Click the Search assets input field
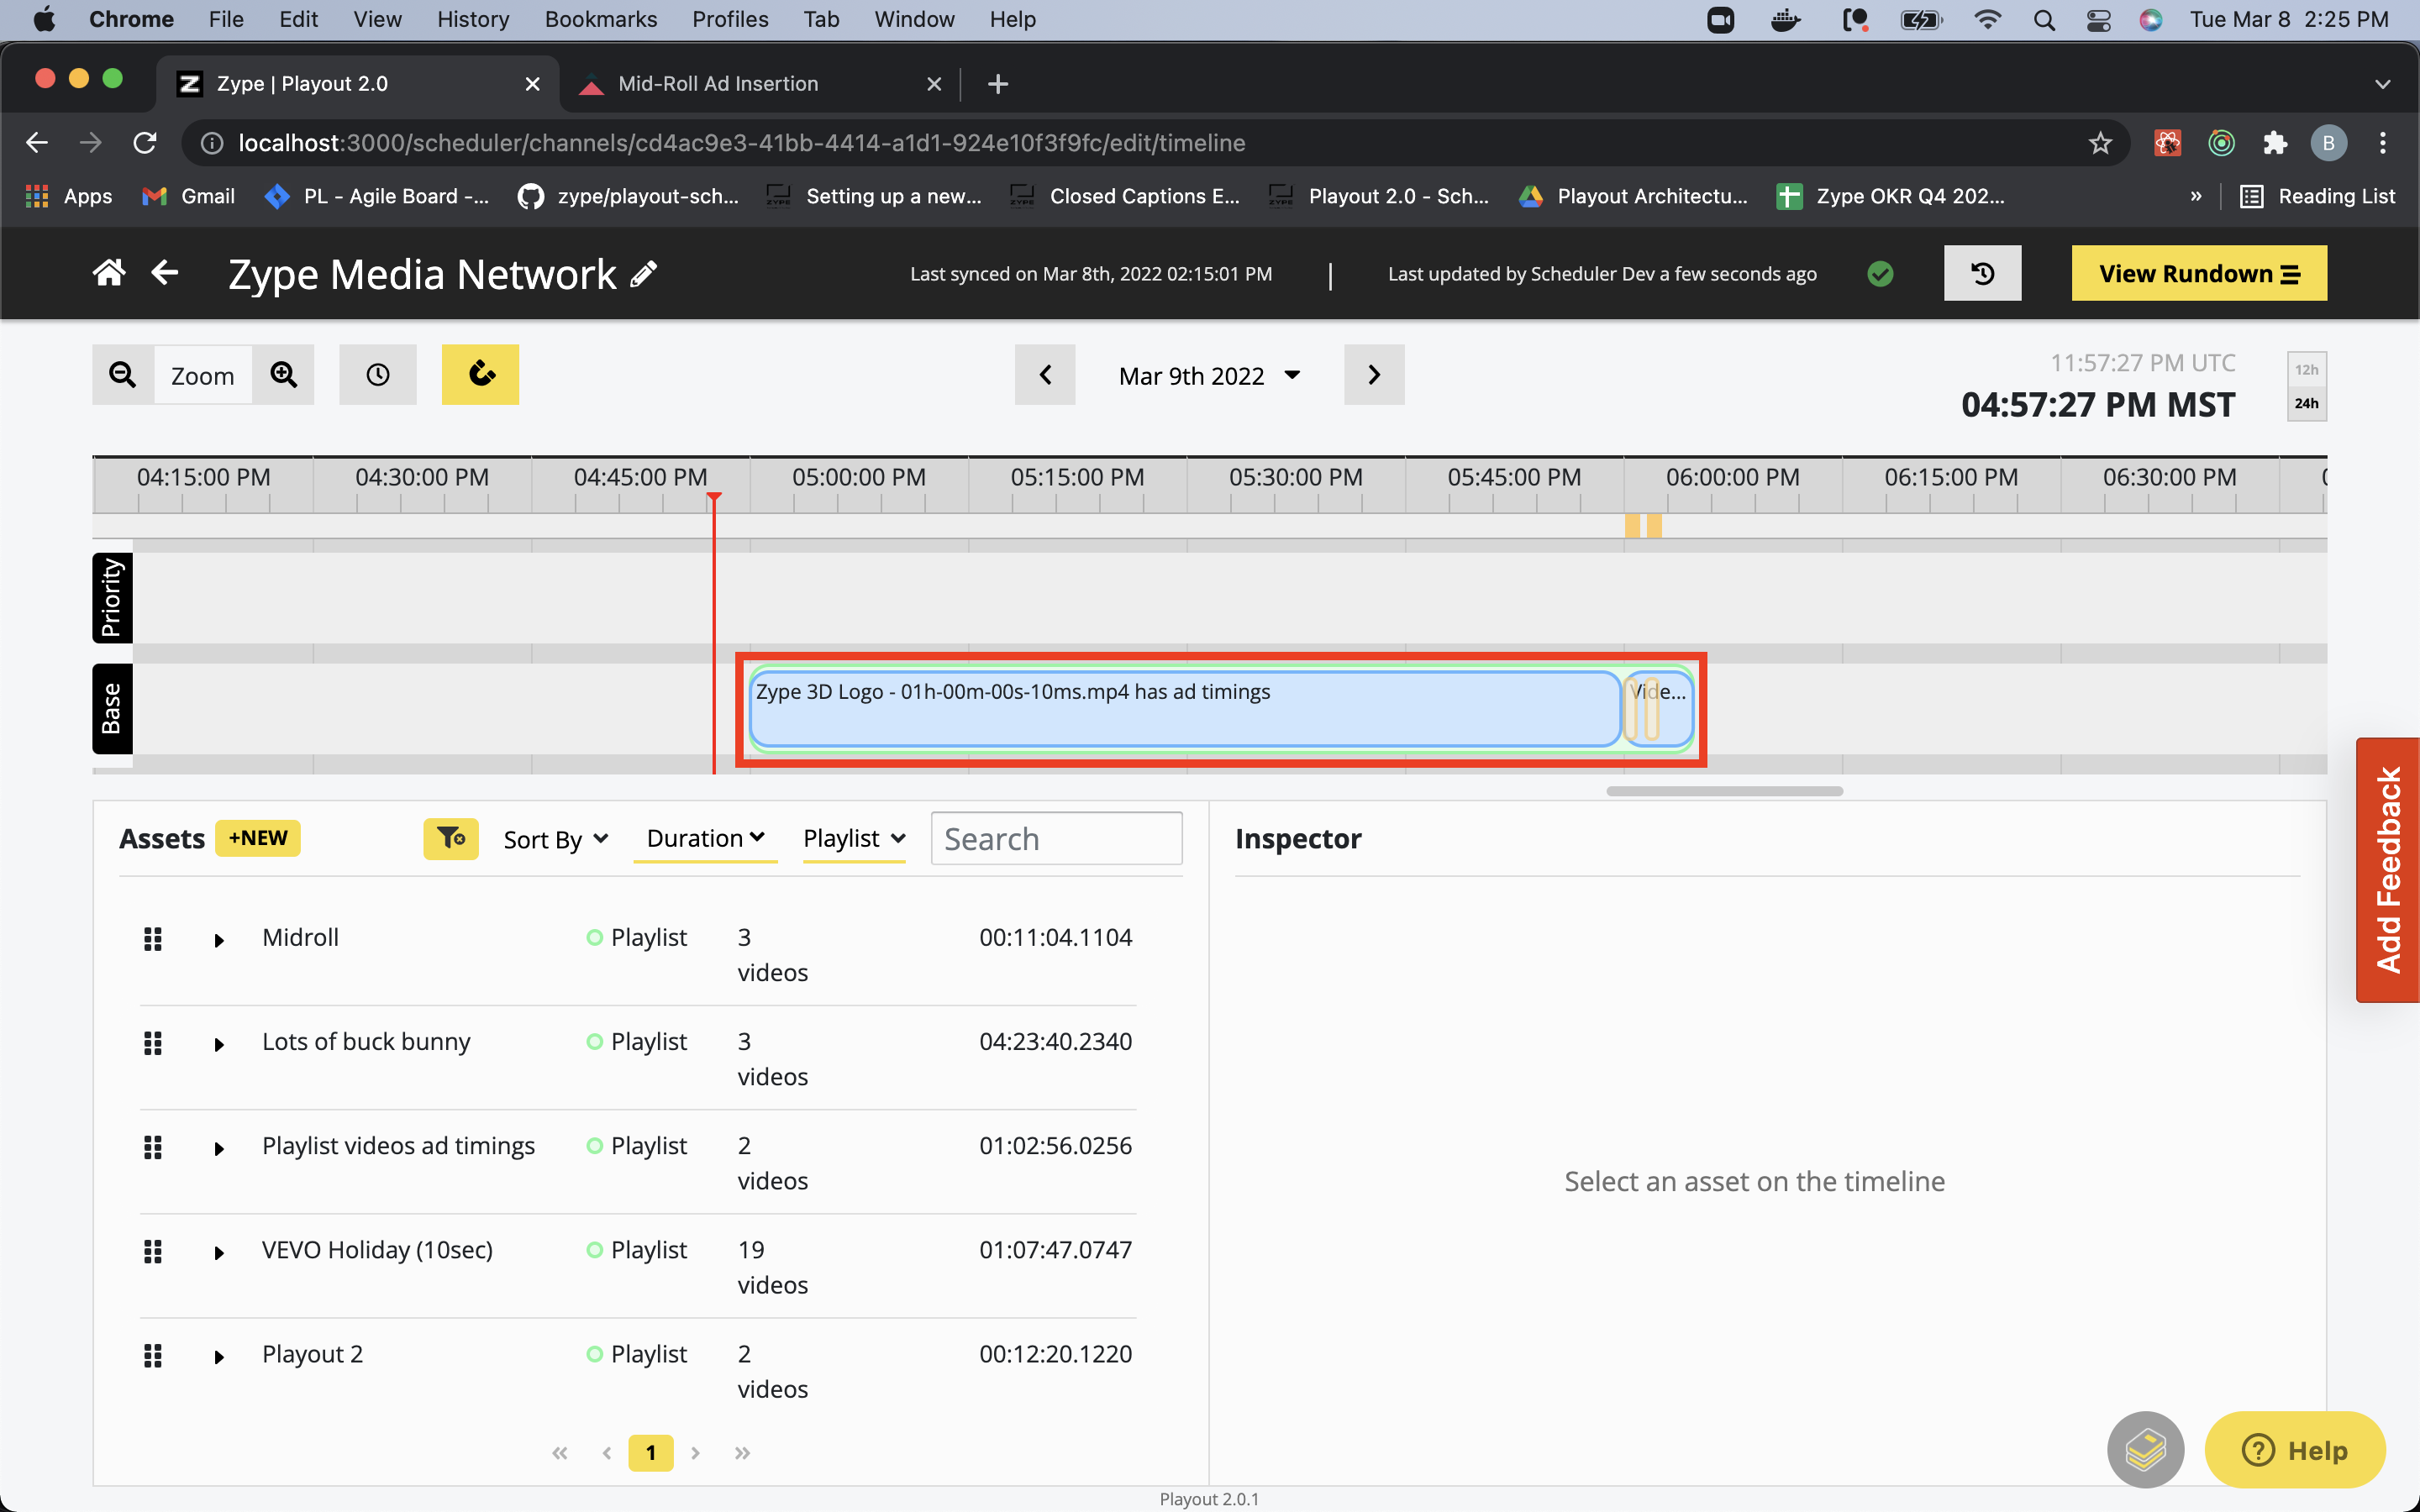The width and height of the screenshot is (2420, 1512). pyautogui.click(x=1056, y=838)
